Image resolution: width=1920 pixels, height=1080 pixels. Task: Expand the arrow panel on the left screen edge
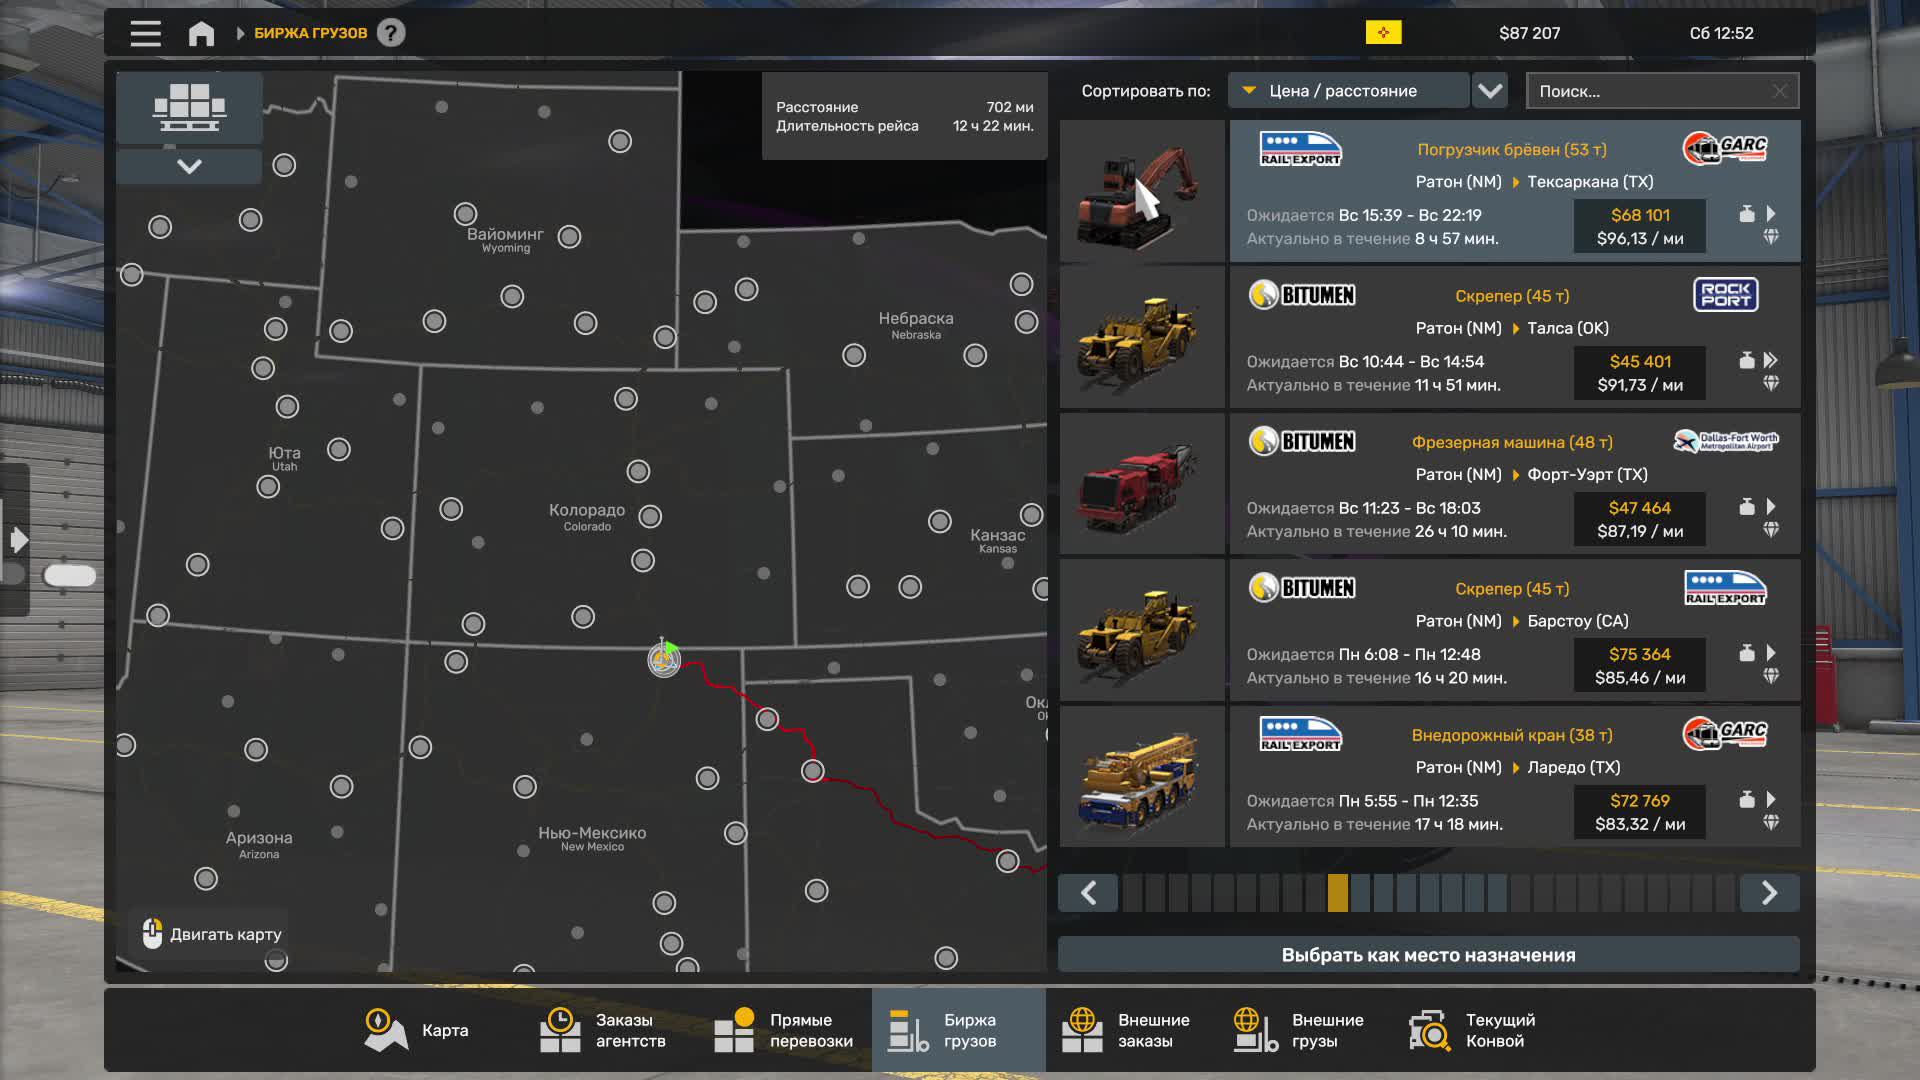(x=20, y=541)
